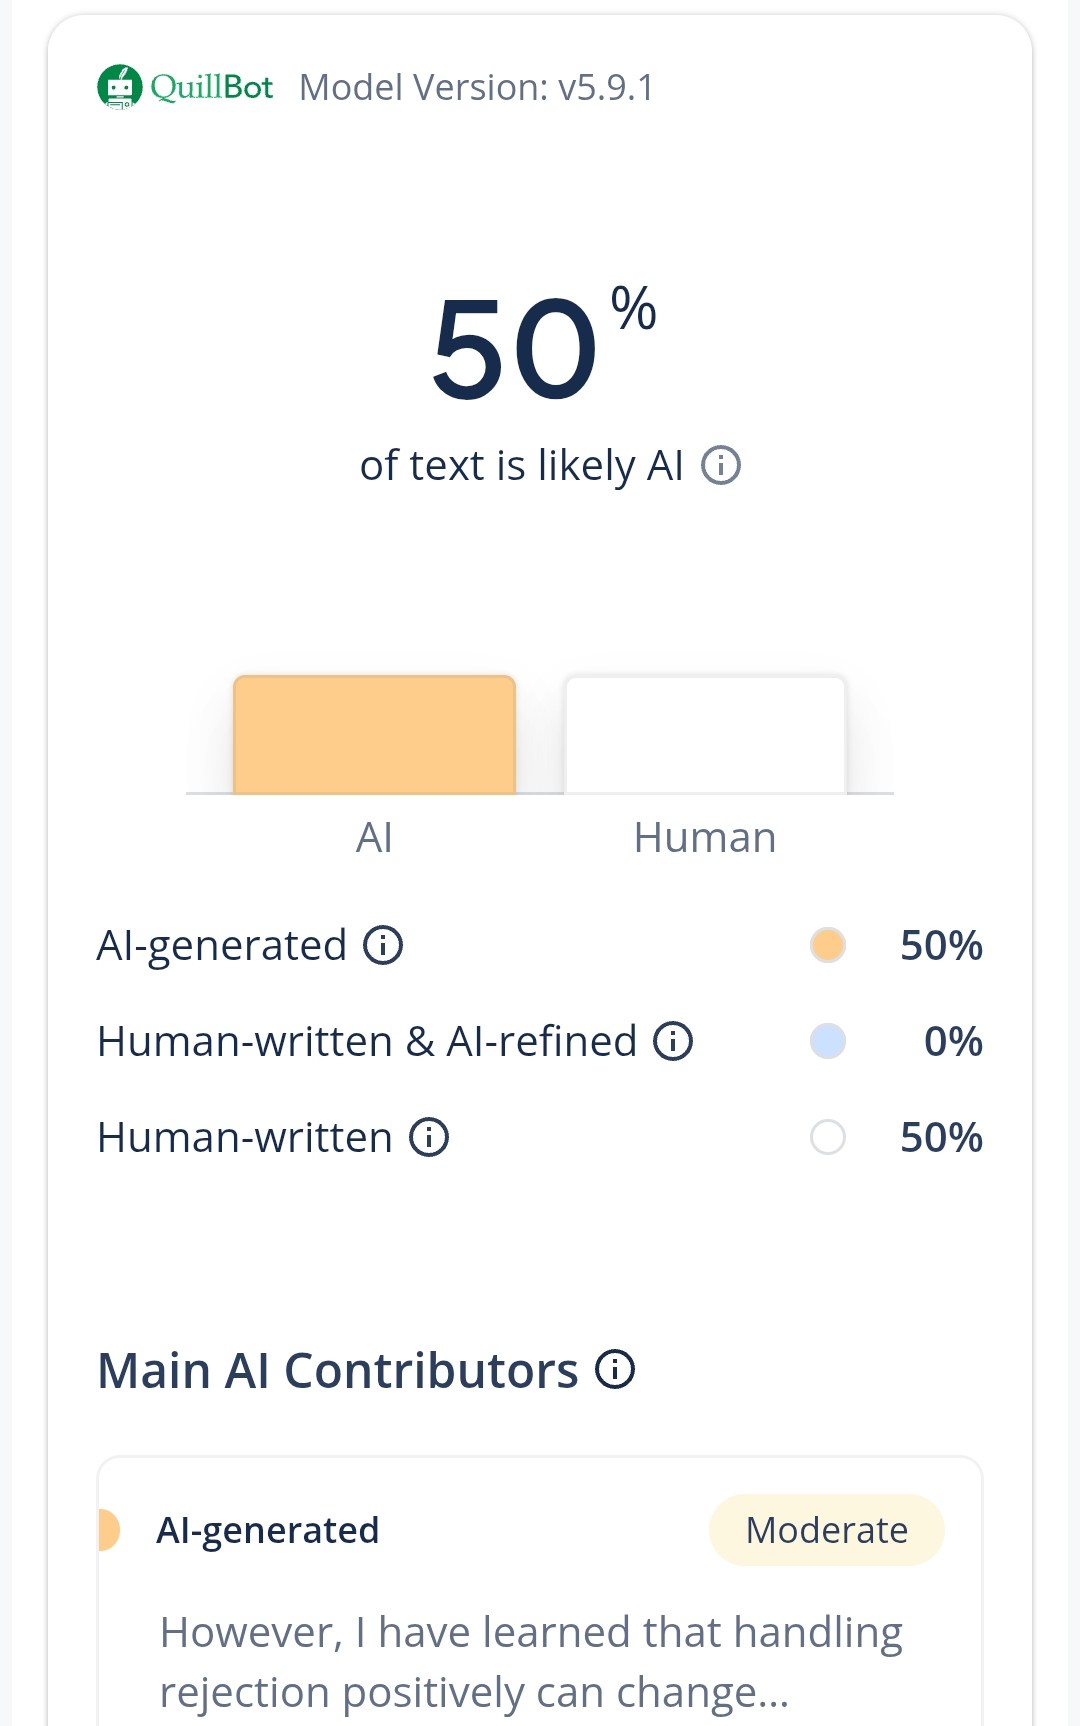1080x1726 pixels.
Task: Click the "AI" label under the chart
Action: coord(374,837)
